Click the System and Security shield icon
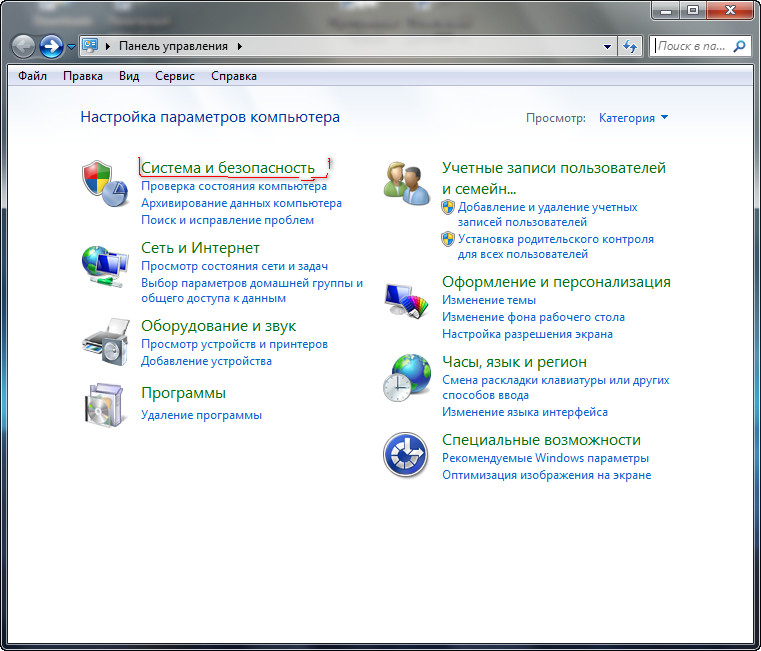Screen dimensions: 761x651 click(104, 184)
